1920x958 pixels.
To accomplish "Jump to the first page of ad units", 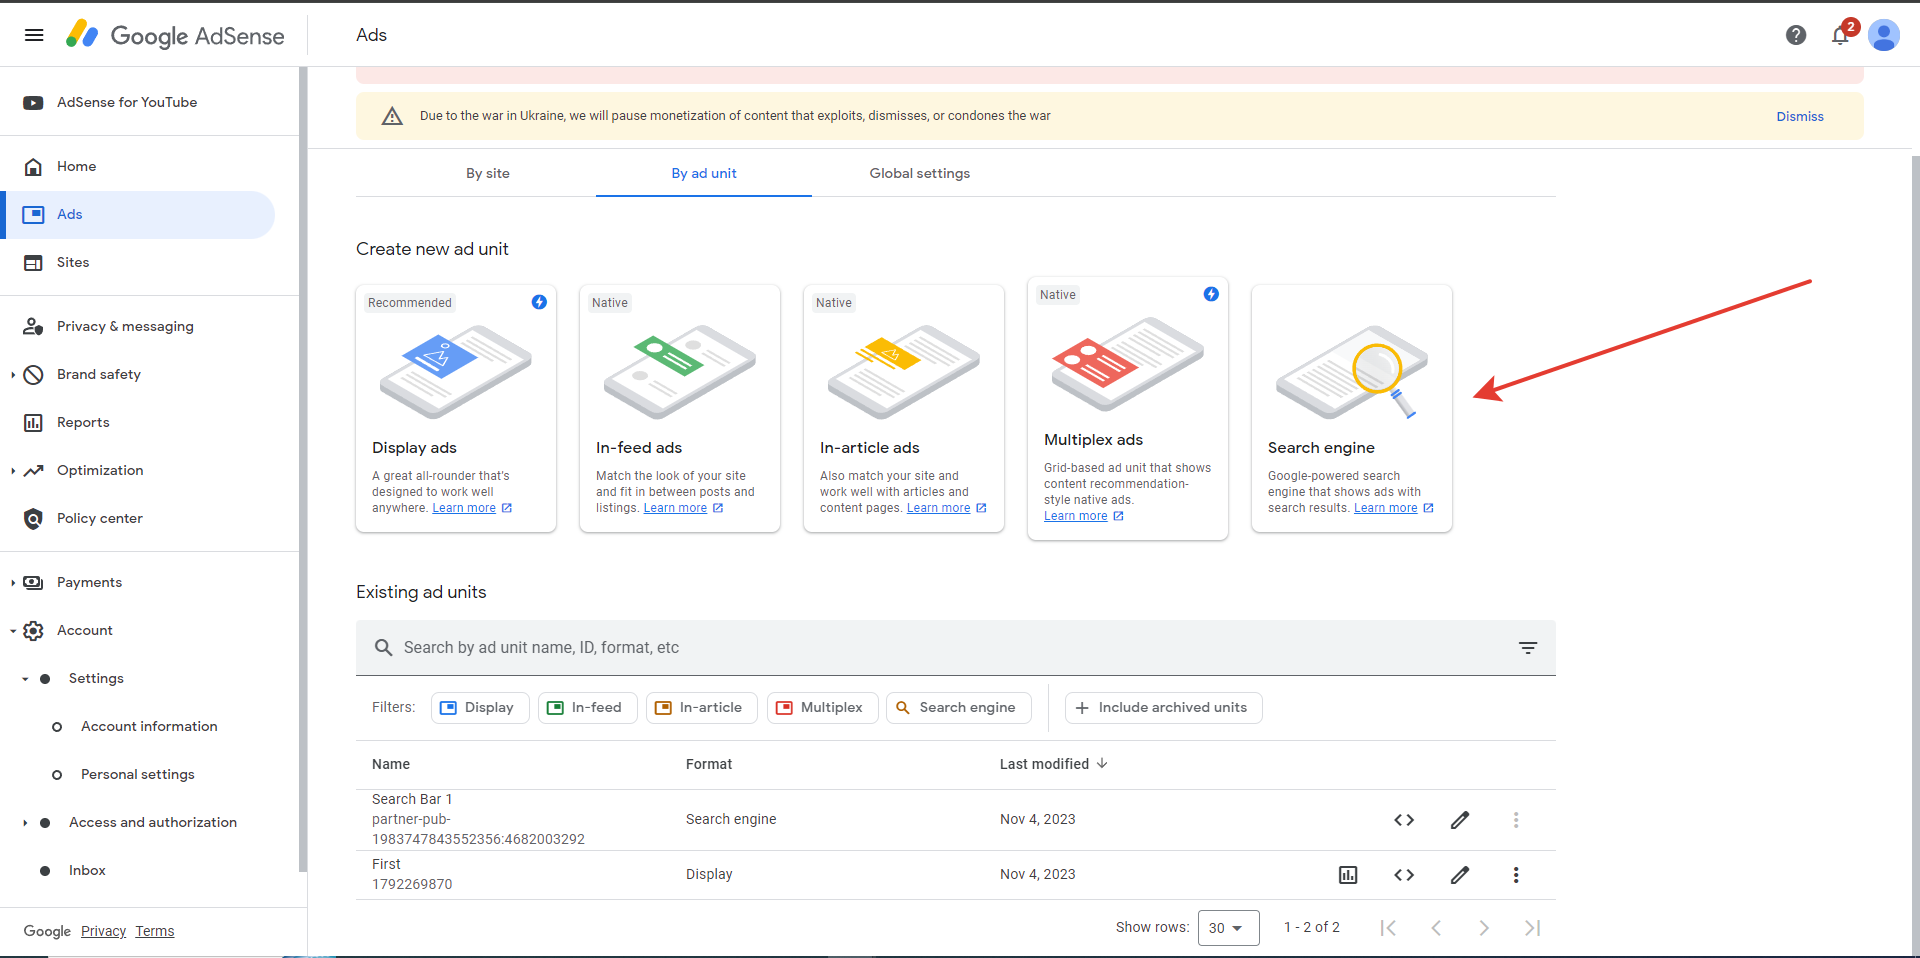I will (x=1388, y=928).
